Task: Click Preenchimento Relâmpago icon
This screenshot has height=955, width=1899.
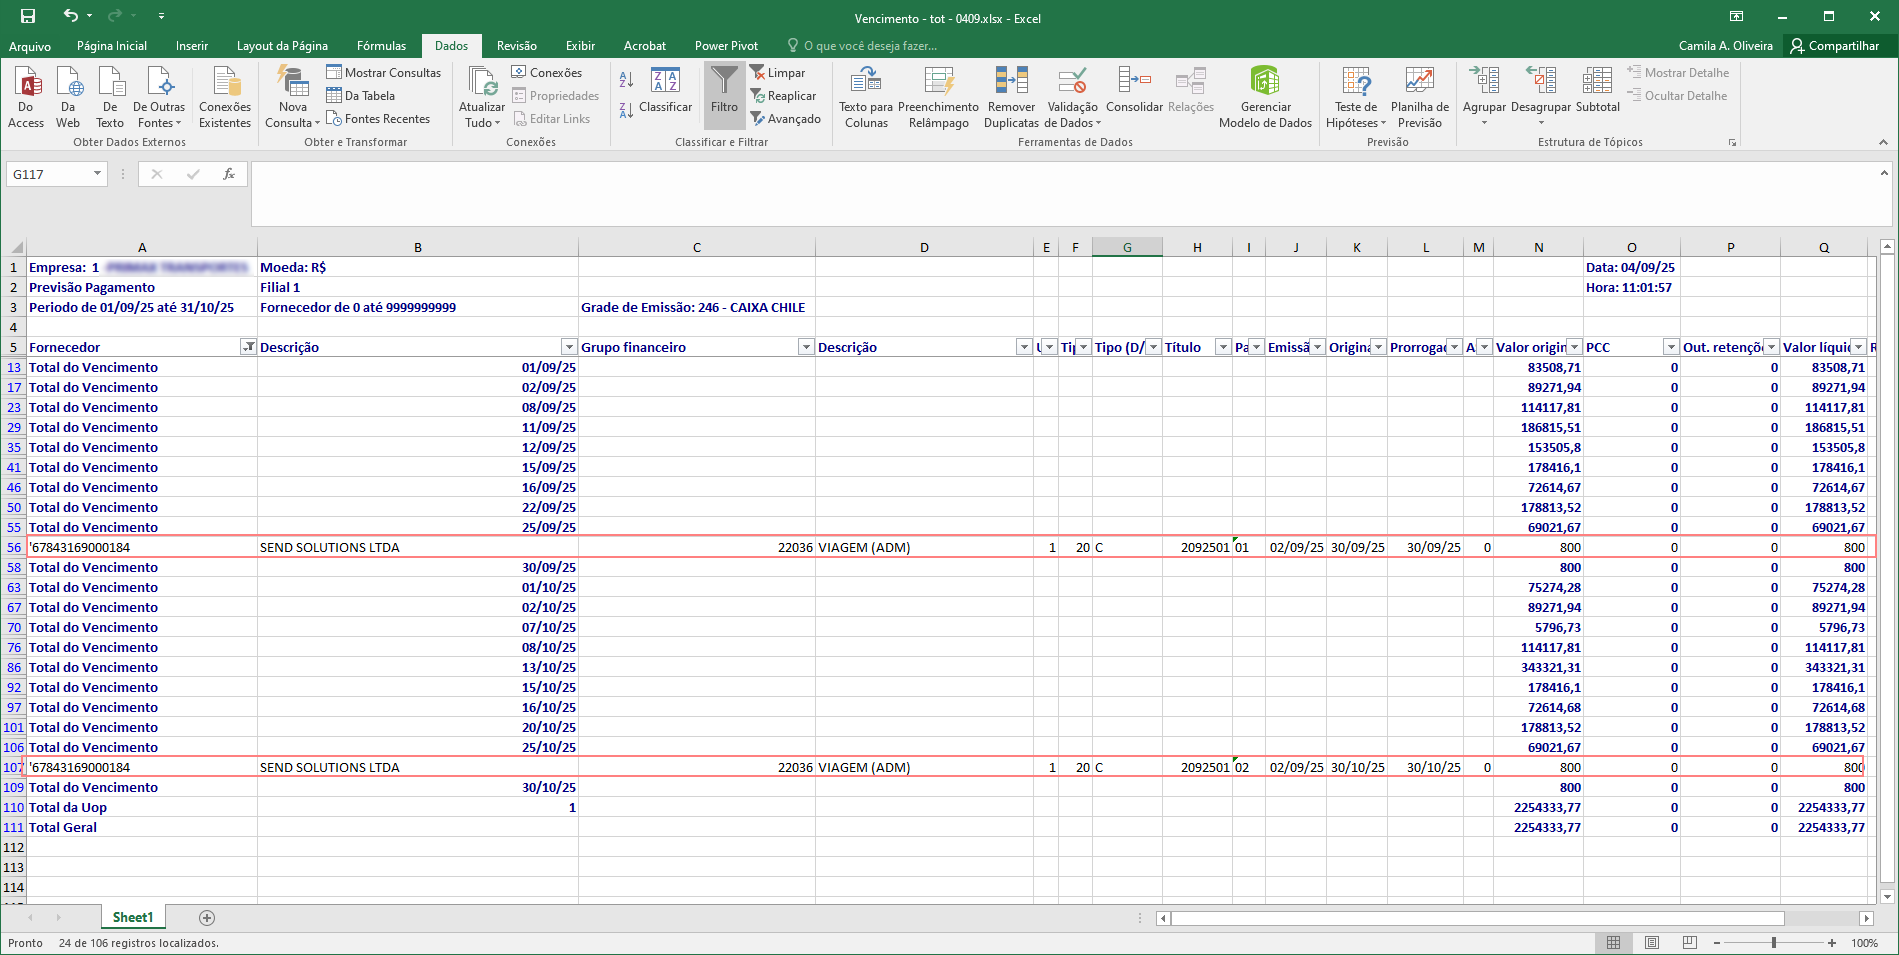Action: point(938,82)
